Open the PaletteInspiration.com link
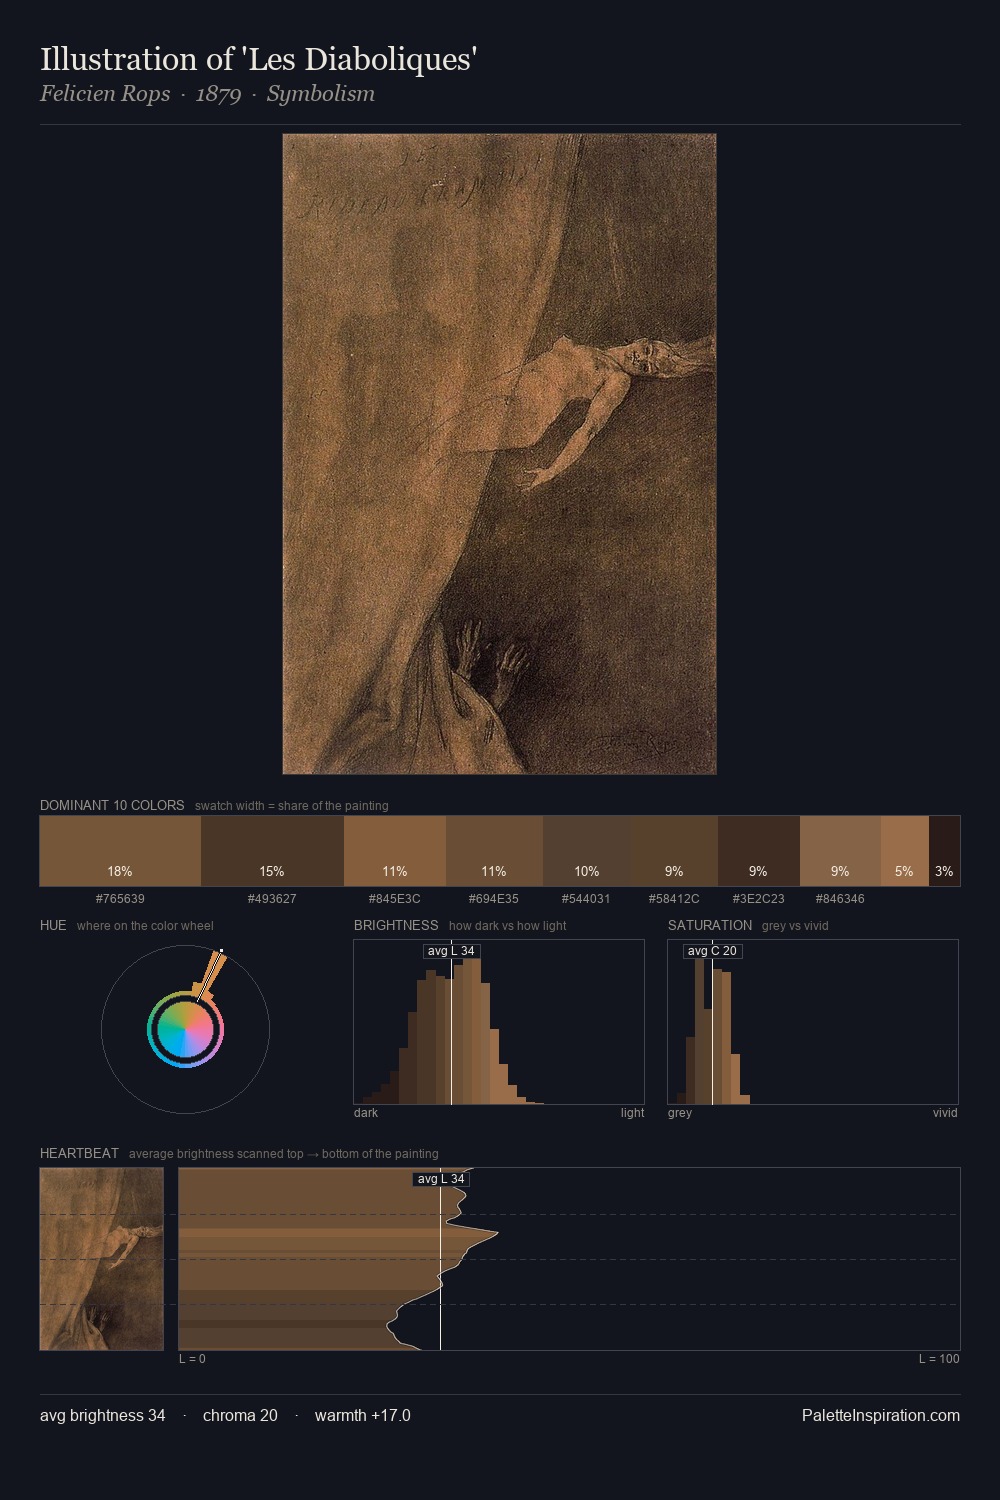 pyautogui.click(x=881, y=1416)
